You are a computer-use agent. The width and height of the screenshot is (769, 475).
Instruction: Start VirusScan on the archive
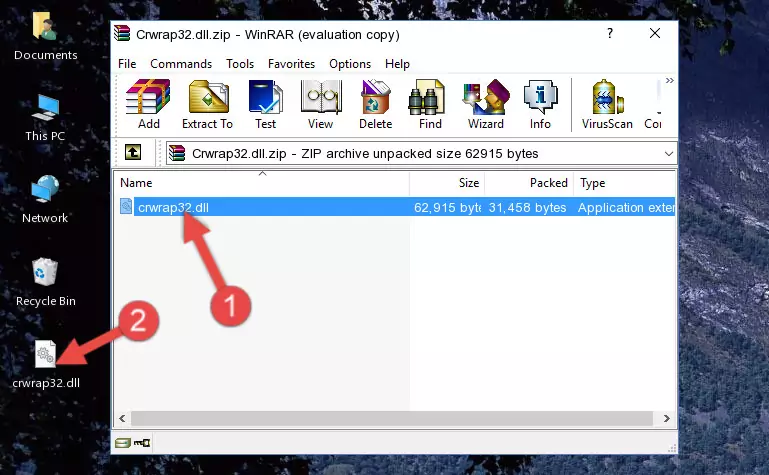[607, 104]
